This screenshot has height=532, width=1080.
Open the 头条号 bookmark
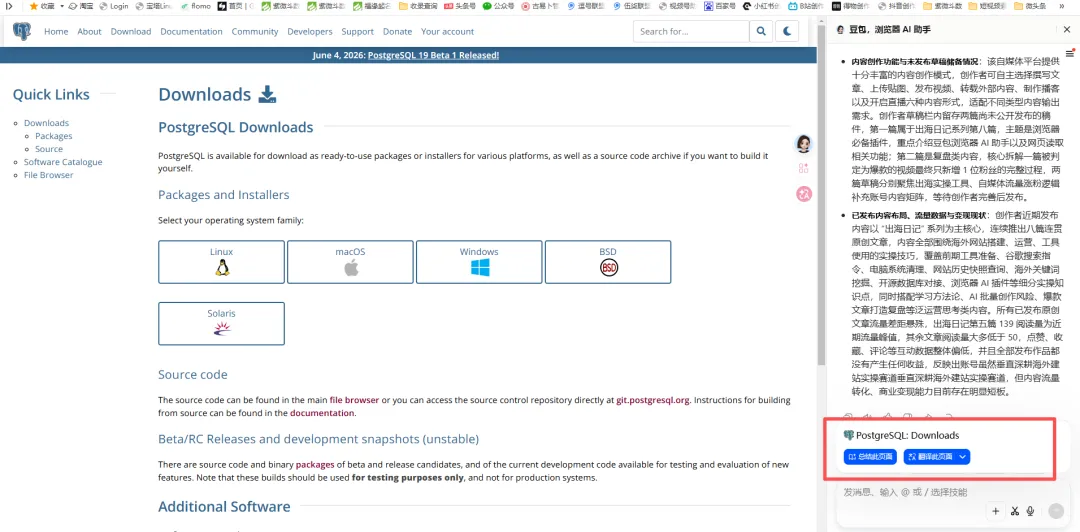[x=459, y=6]
